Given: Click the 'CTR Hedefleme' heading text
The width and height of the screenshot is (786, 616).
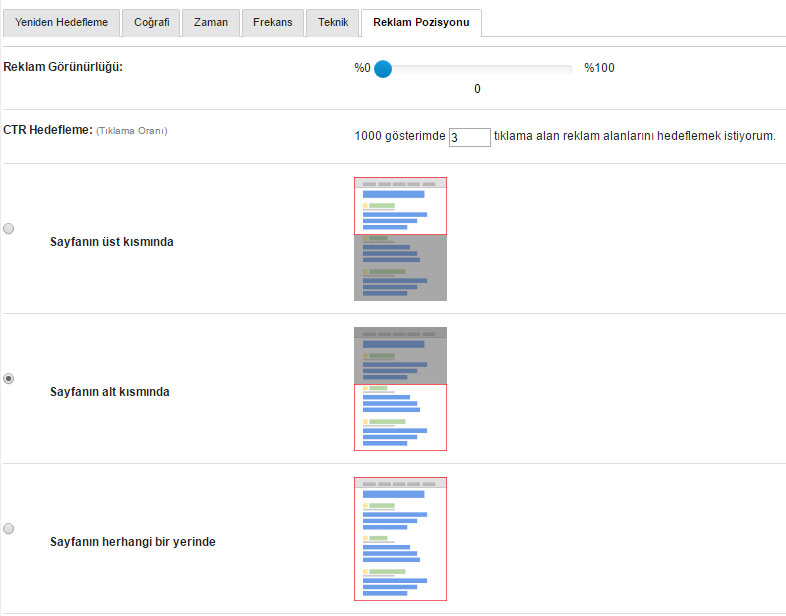Looking at the screenshot, I should (48, 130).
